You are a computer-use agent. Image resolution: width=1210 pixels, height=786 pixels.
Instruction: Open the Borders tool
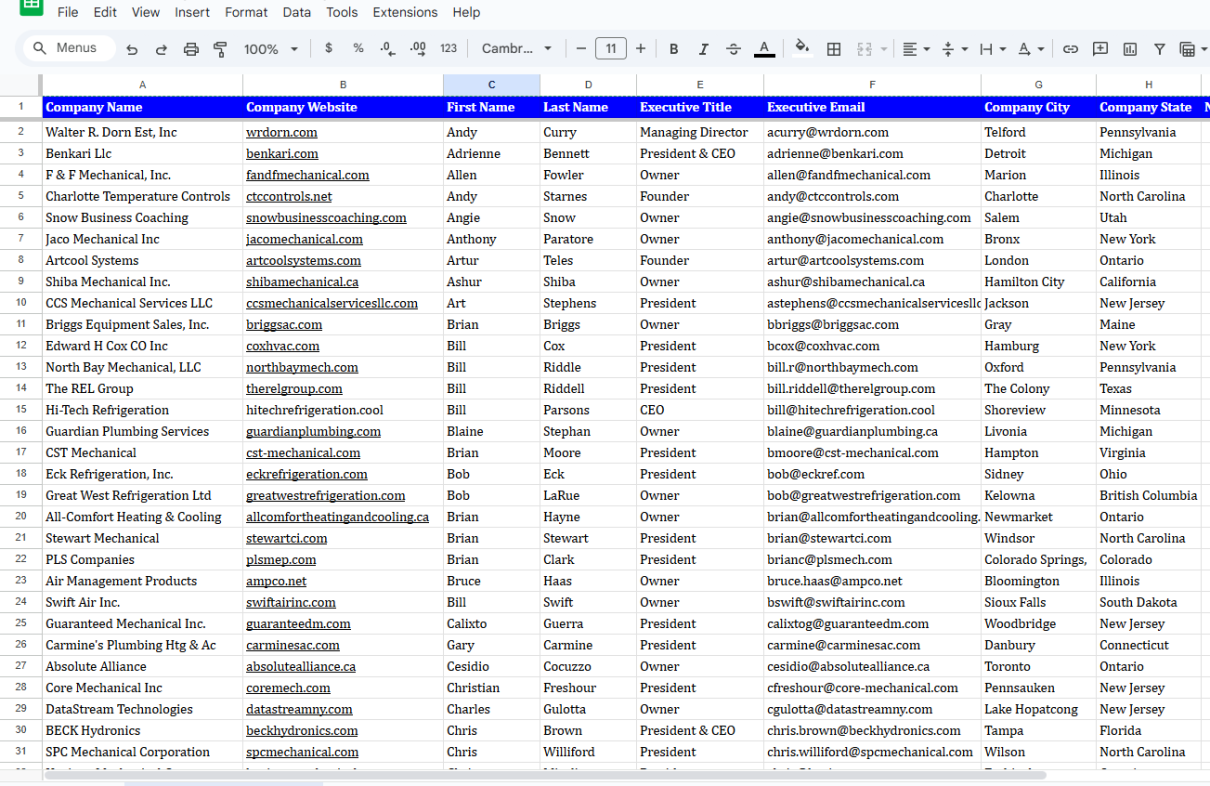pos(834,49)
